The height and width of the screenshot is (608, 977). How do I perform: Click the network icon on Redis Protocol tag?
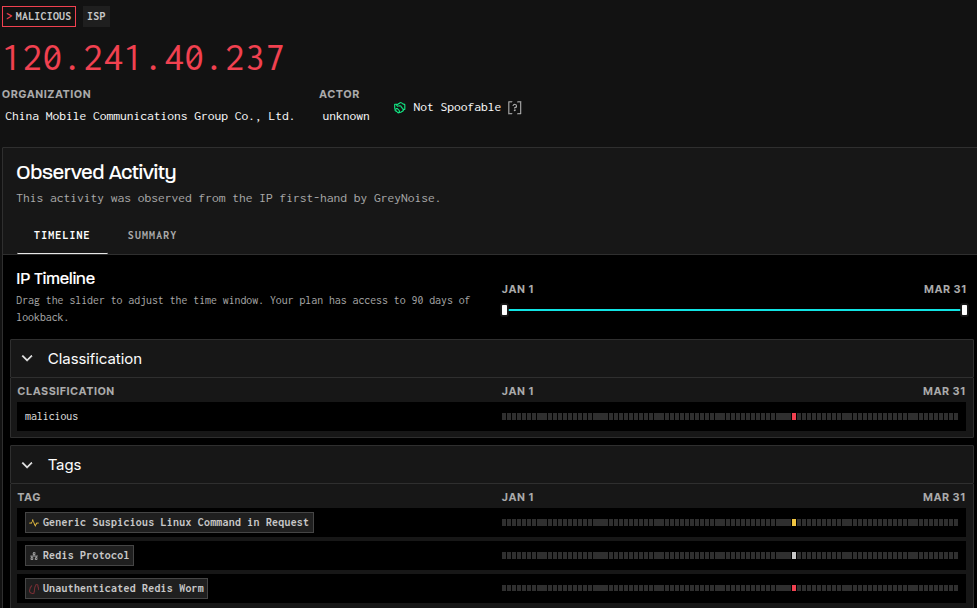coord(34,556)
